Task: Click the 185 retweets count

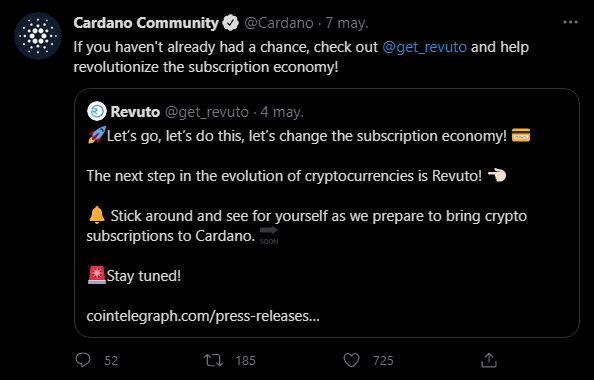Action: coord(246,360)
